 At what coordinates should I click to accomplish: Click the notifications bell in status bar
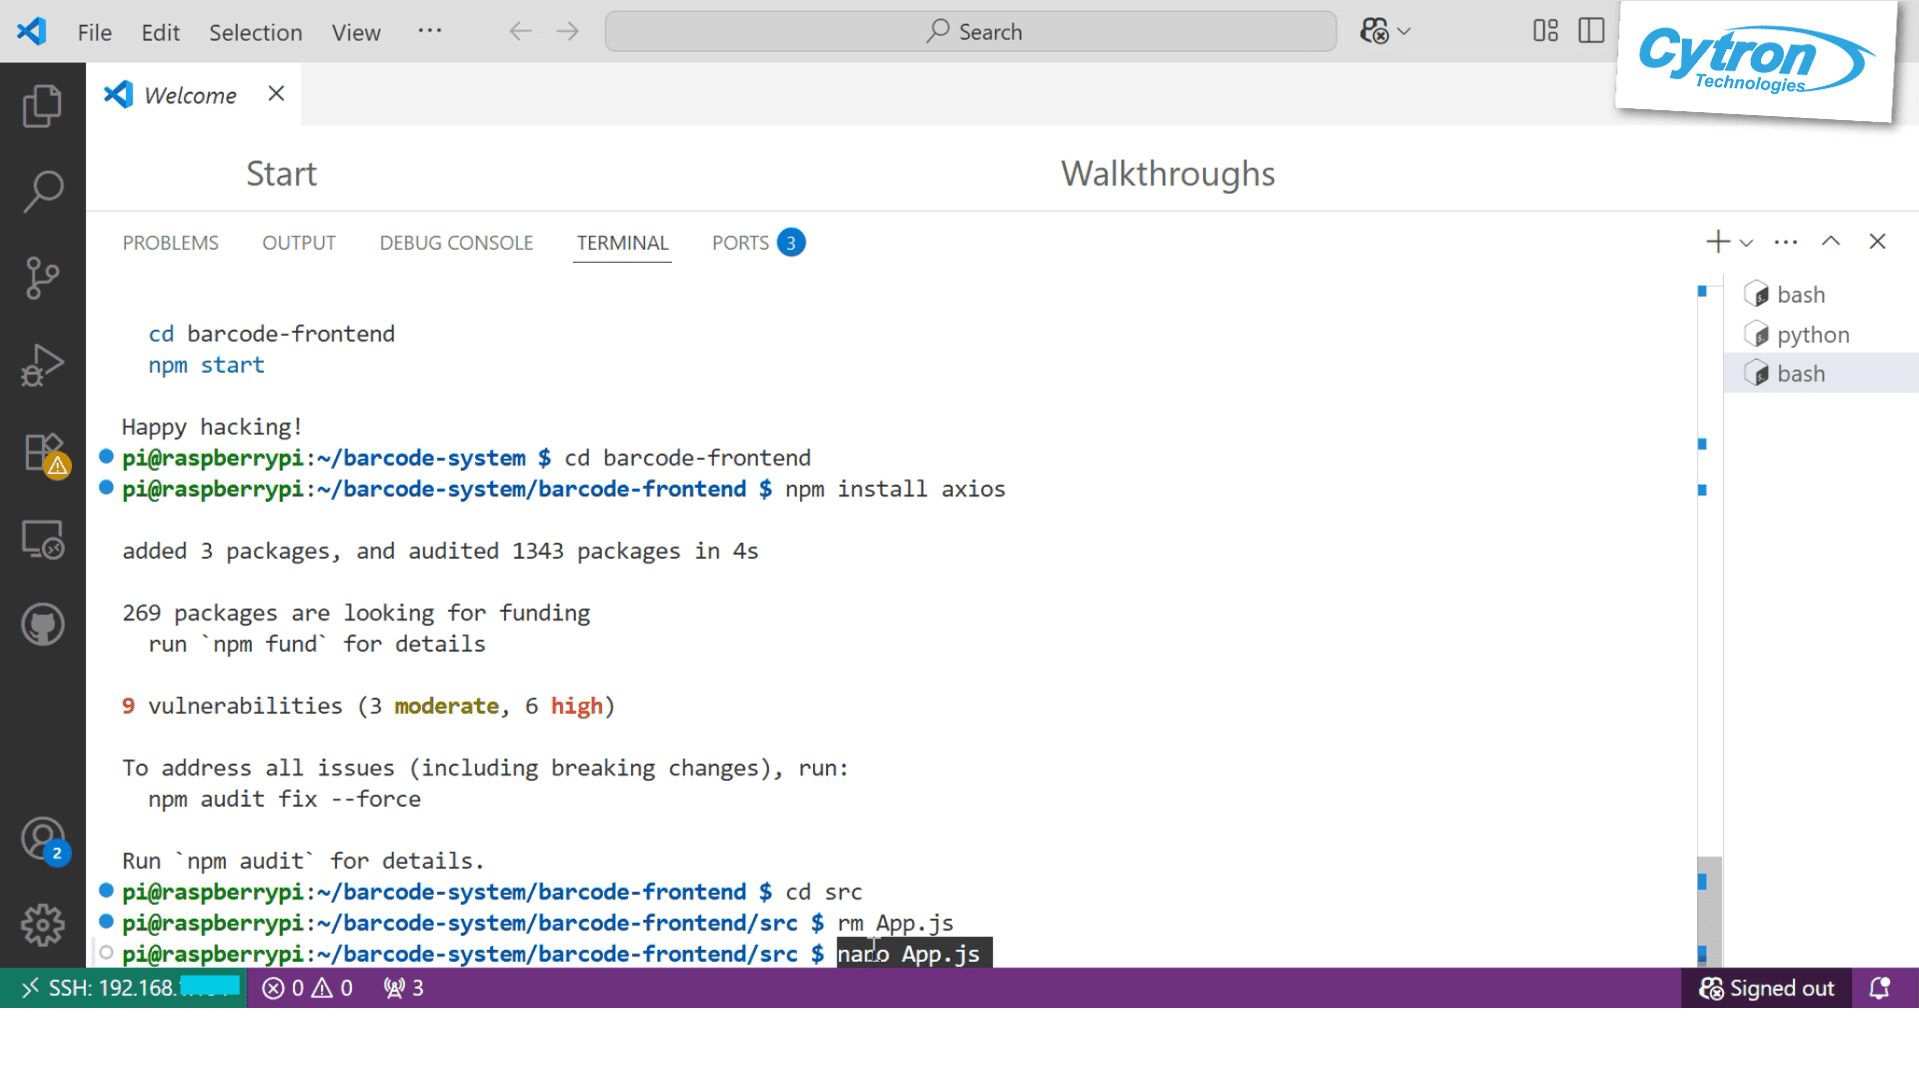click(x=1880, y=988)
